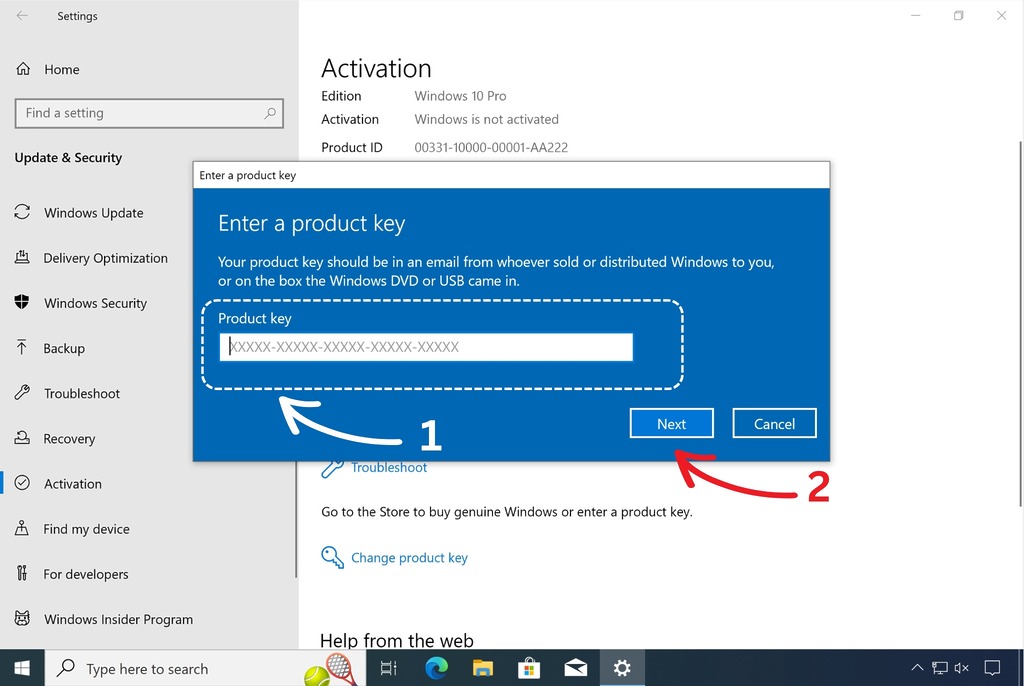Select the Activation sidebar item

coord(72,483)
